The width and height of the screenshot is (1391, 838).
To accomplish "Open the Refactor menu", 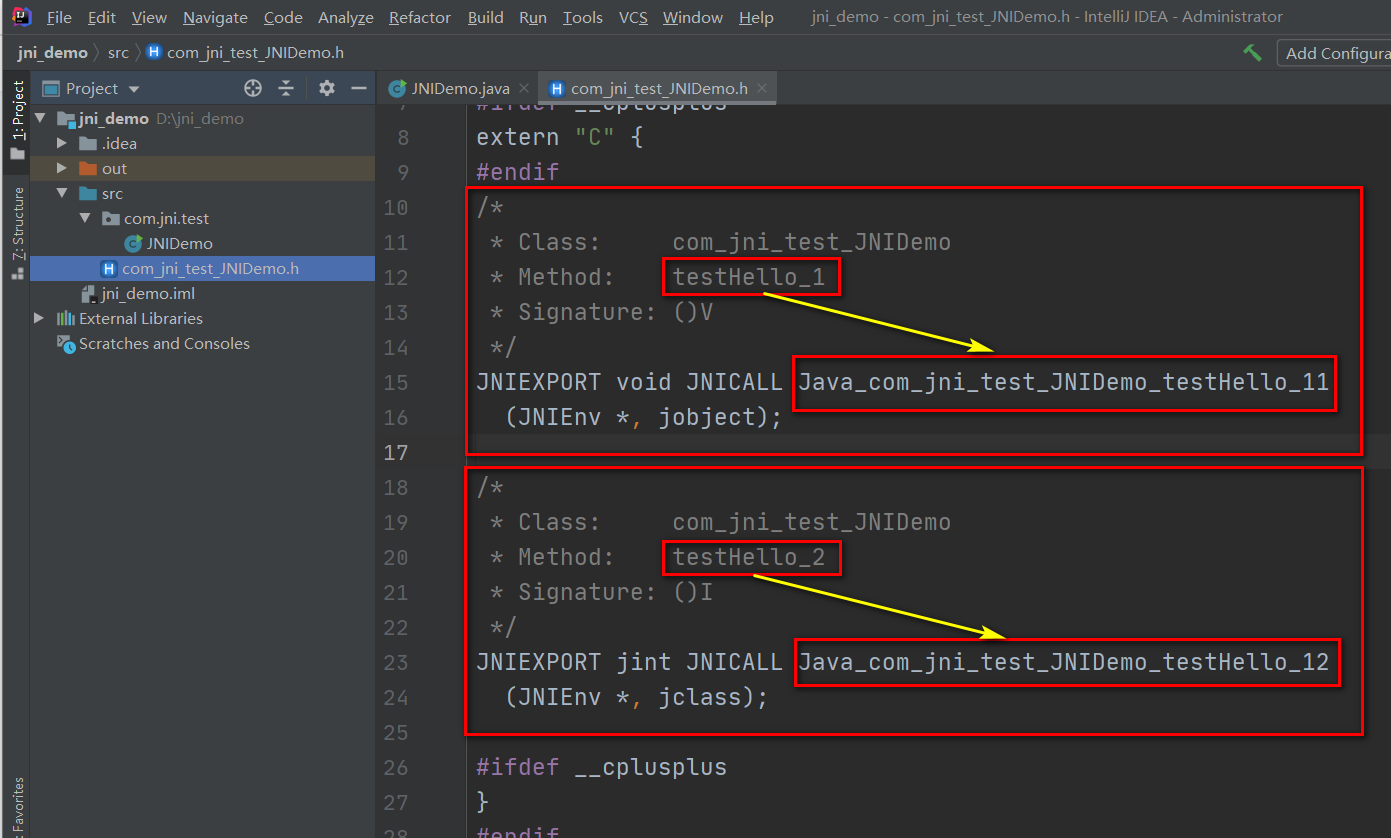I will pos(420,17).
